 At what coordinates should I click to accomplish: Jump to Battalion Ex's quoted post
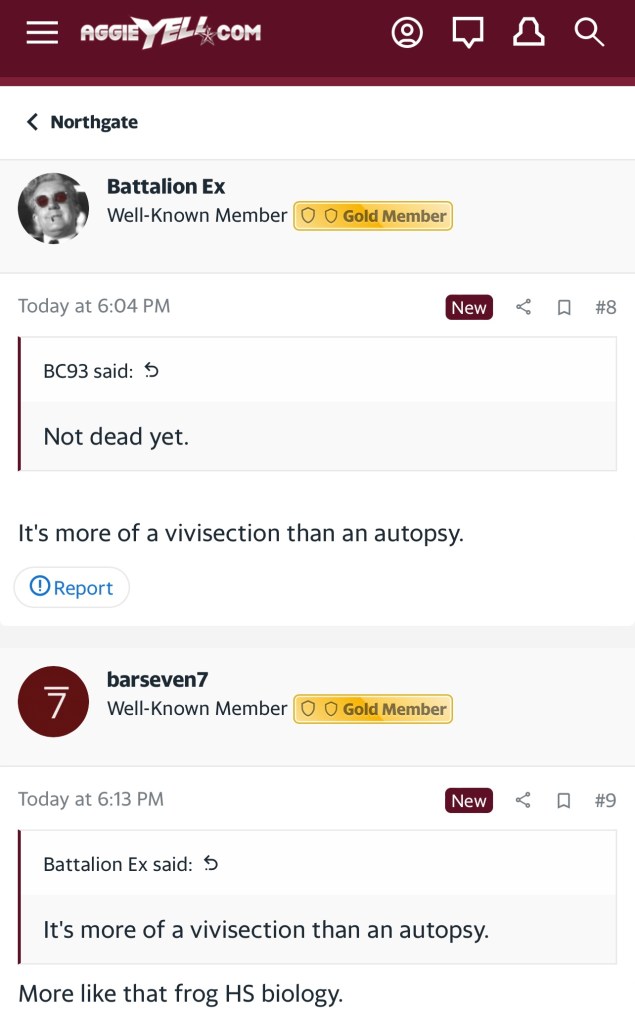click(x=211, y=864)
